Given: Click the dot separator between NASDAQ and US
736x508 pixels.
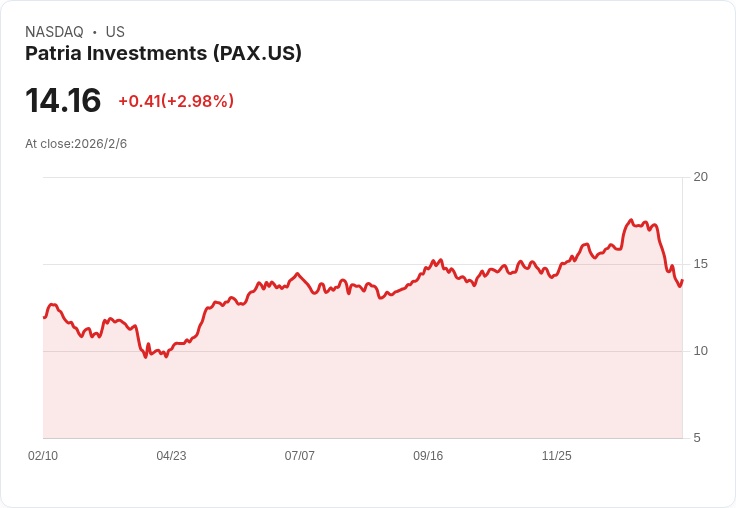Looking at the screenshot, I should 94,32.
